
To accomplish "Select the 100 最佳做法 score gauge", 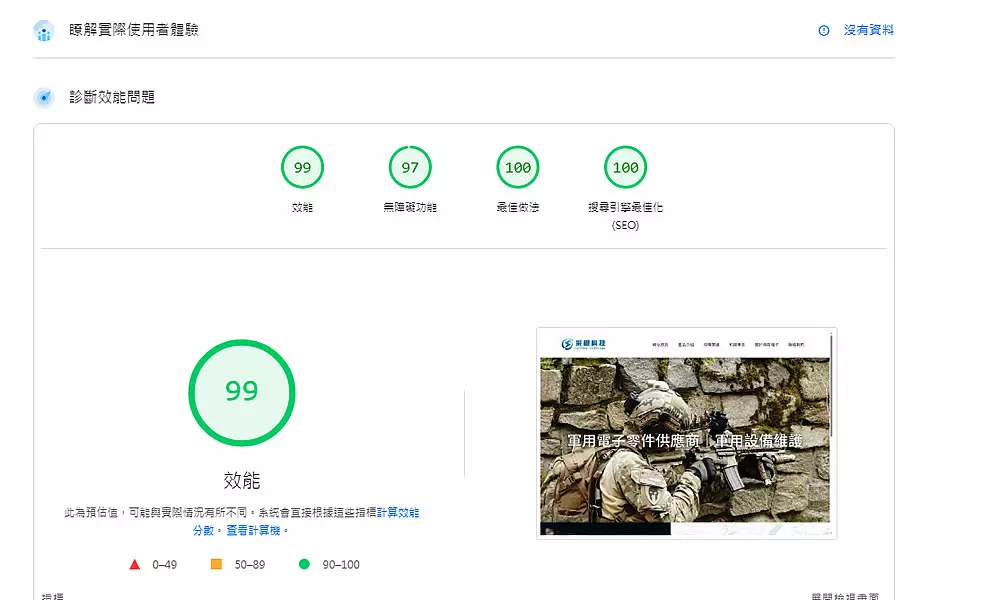I will point(518,168).
